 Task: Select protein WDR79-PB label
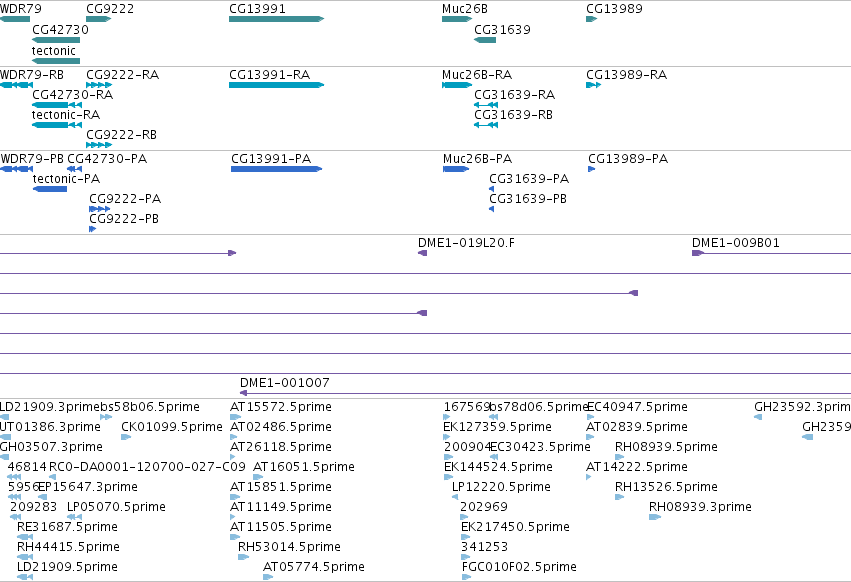[x=32, y=159]
